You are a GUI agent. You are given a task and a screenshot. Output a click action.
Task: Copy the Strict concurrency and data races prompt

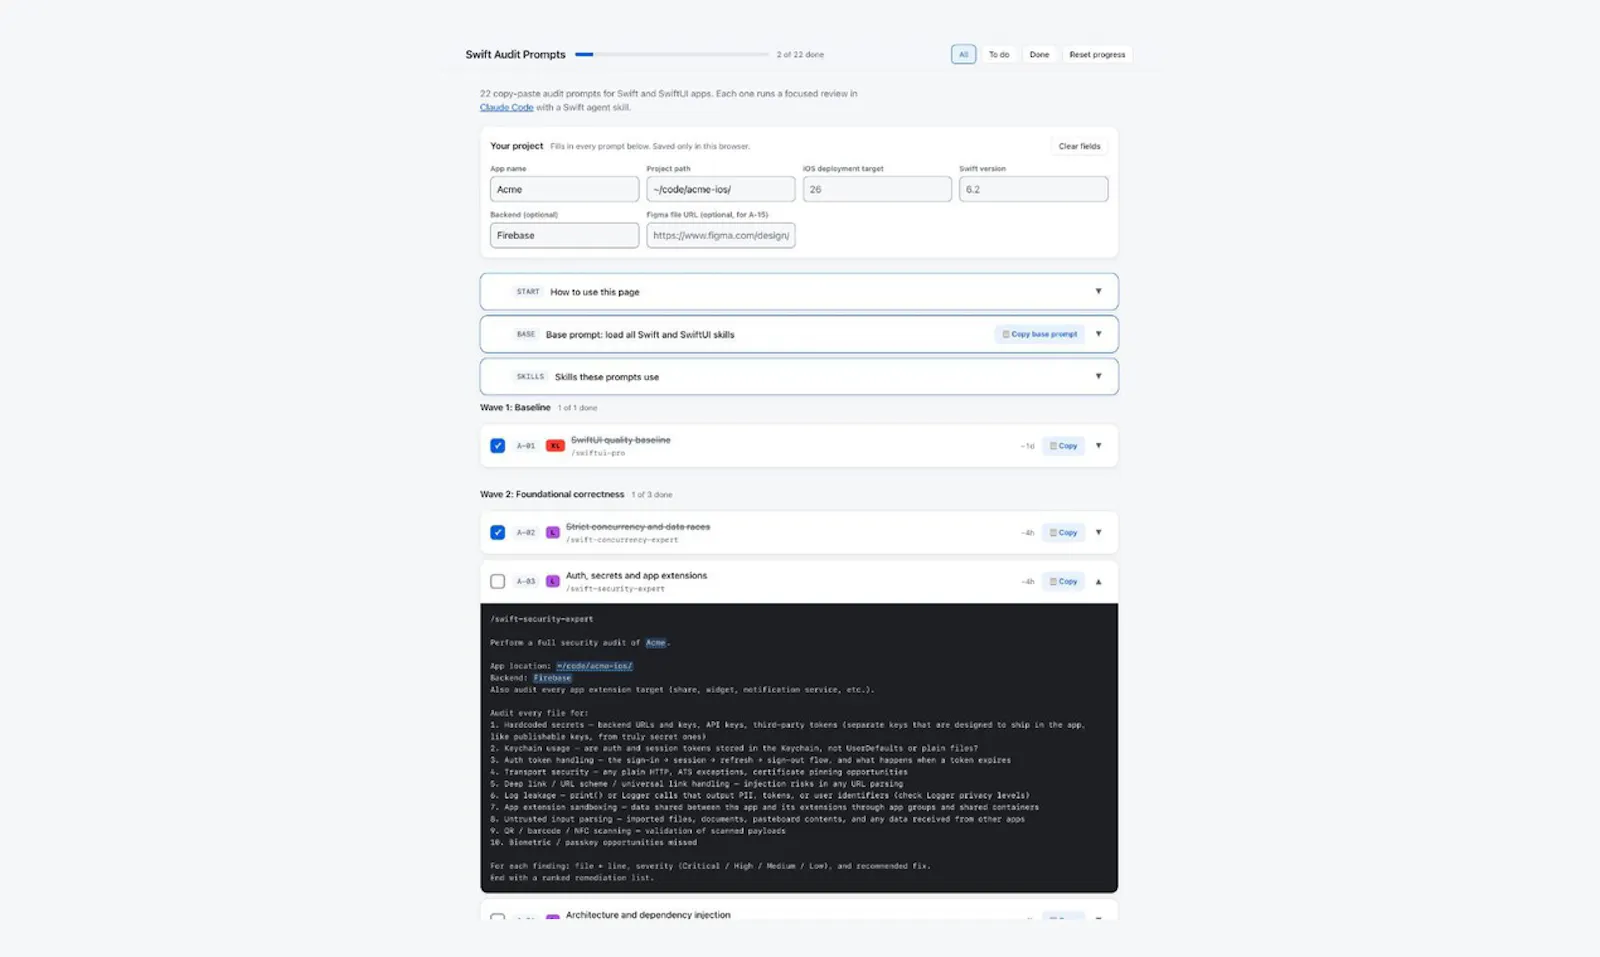1063,533
